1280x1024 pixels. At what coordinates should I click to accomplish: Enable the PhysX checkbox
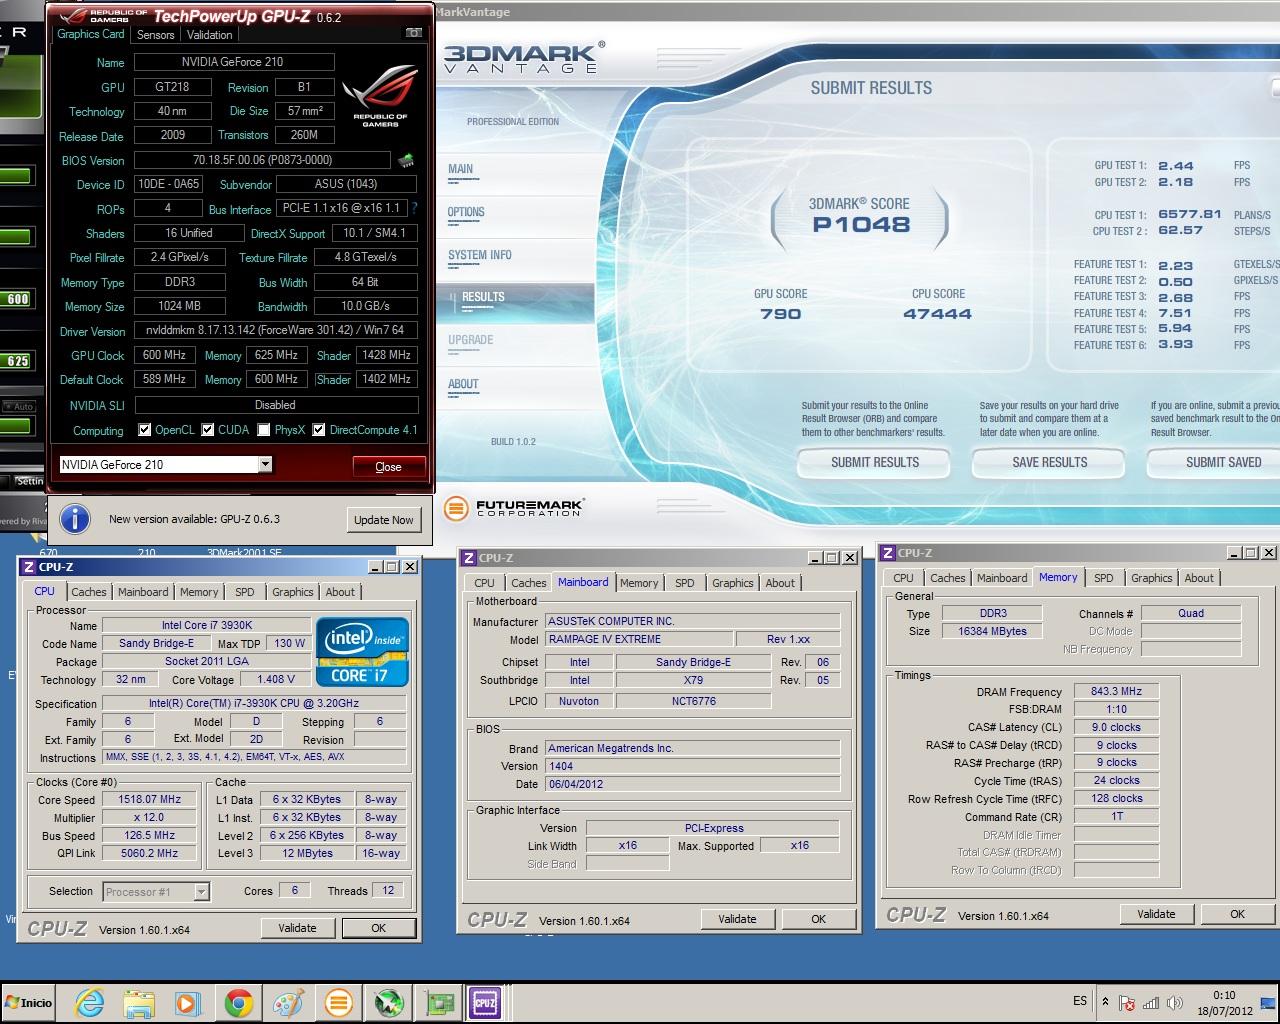[263, 430]
